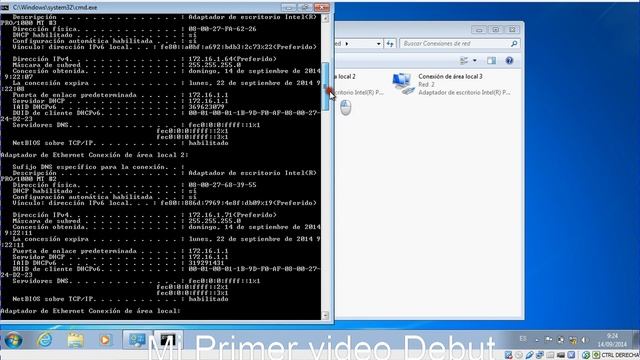Open Windows Explorer folder icon in taskbar
The image size is (640, 360).
75,340
